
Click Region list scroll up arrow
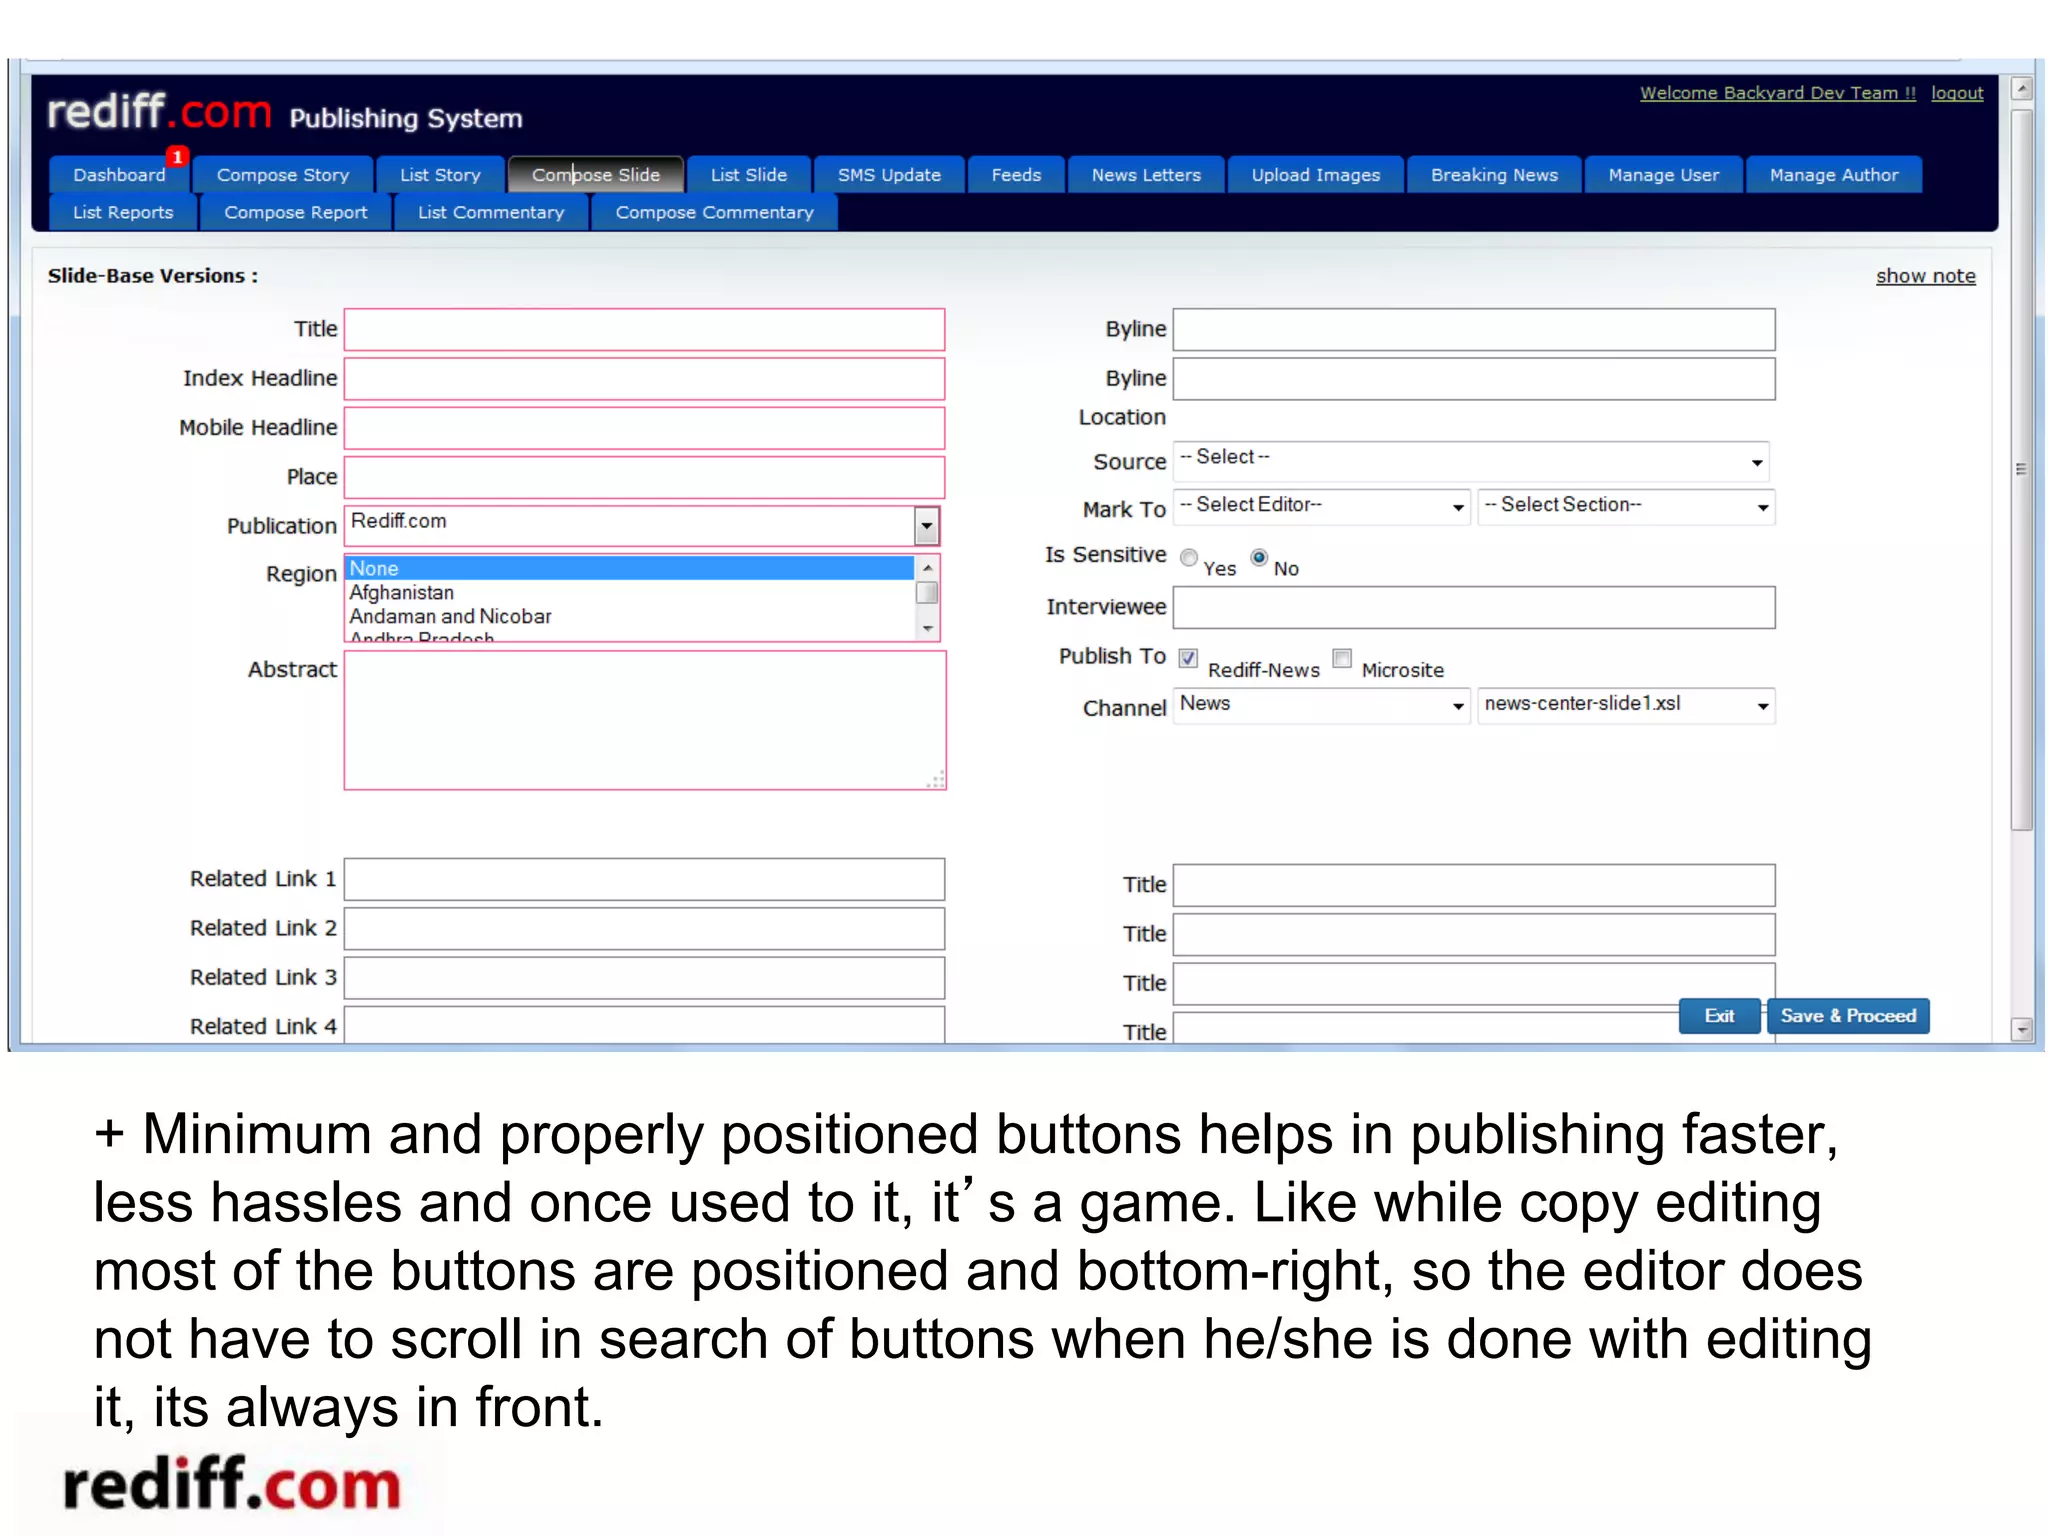(x=928, y=568)
